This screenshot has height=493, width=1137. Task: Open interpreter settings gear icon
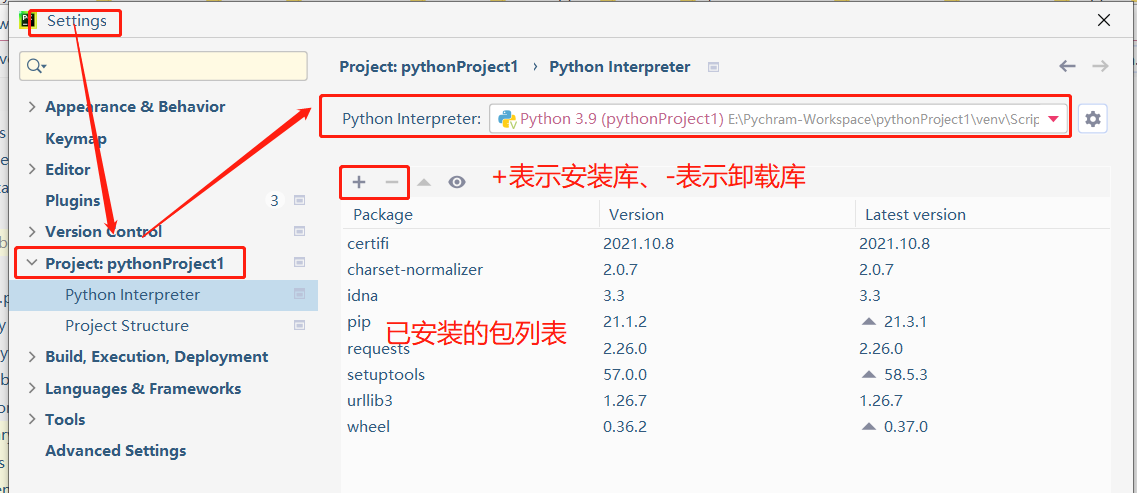1093,119
